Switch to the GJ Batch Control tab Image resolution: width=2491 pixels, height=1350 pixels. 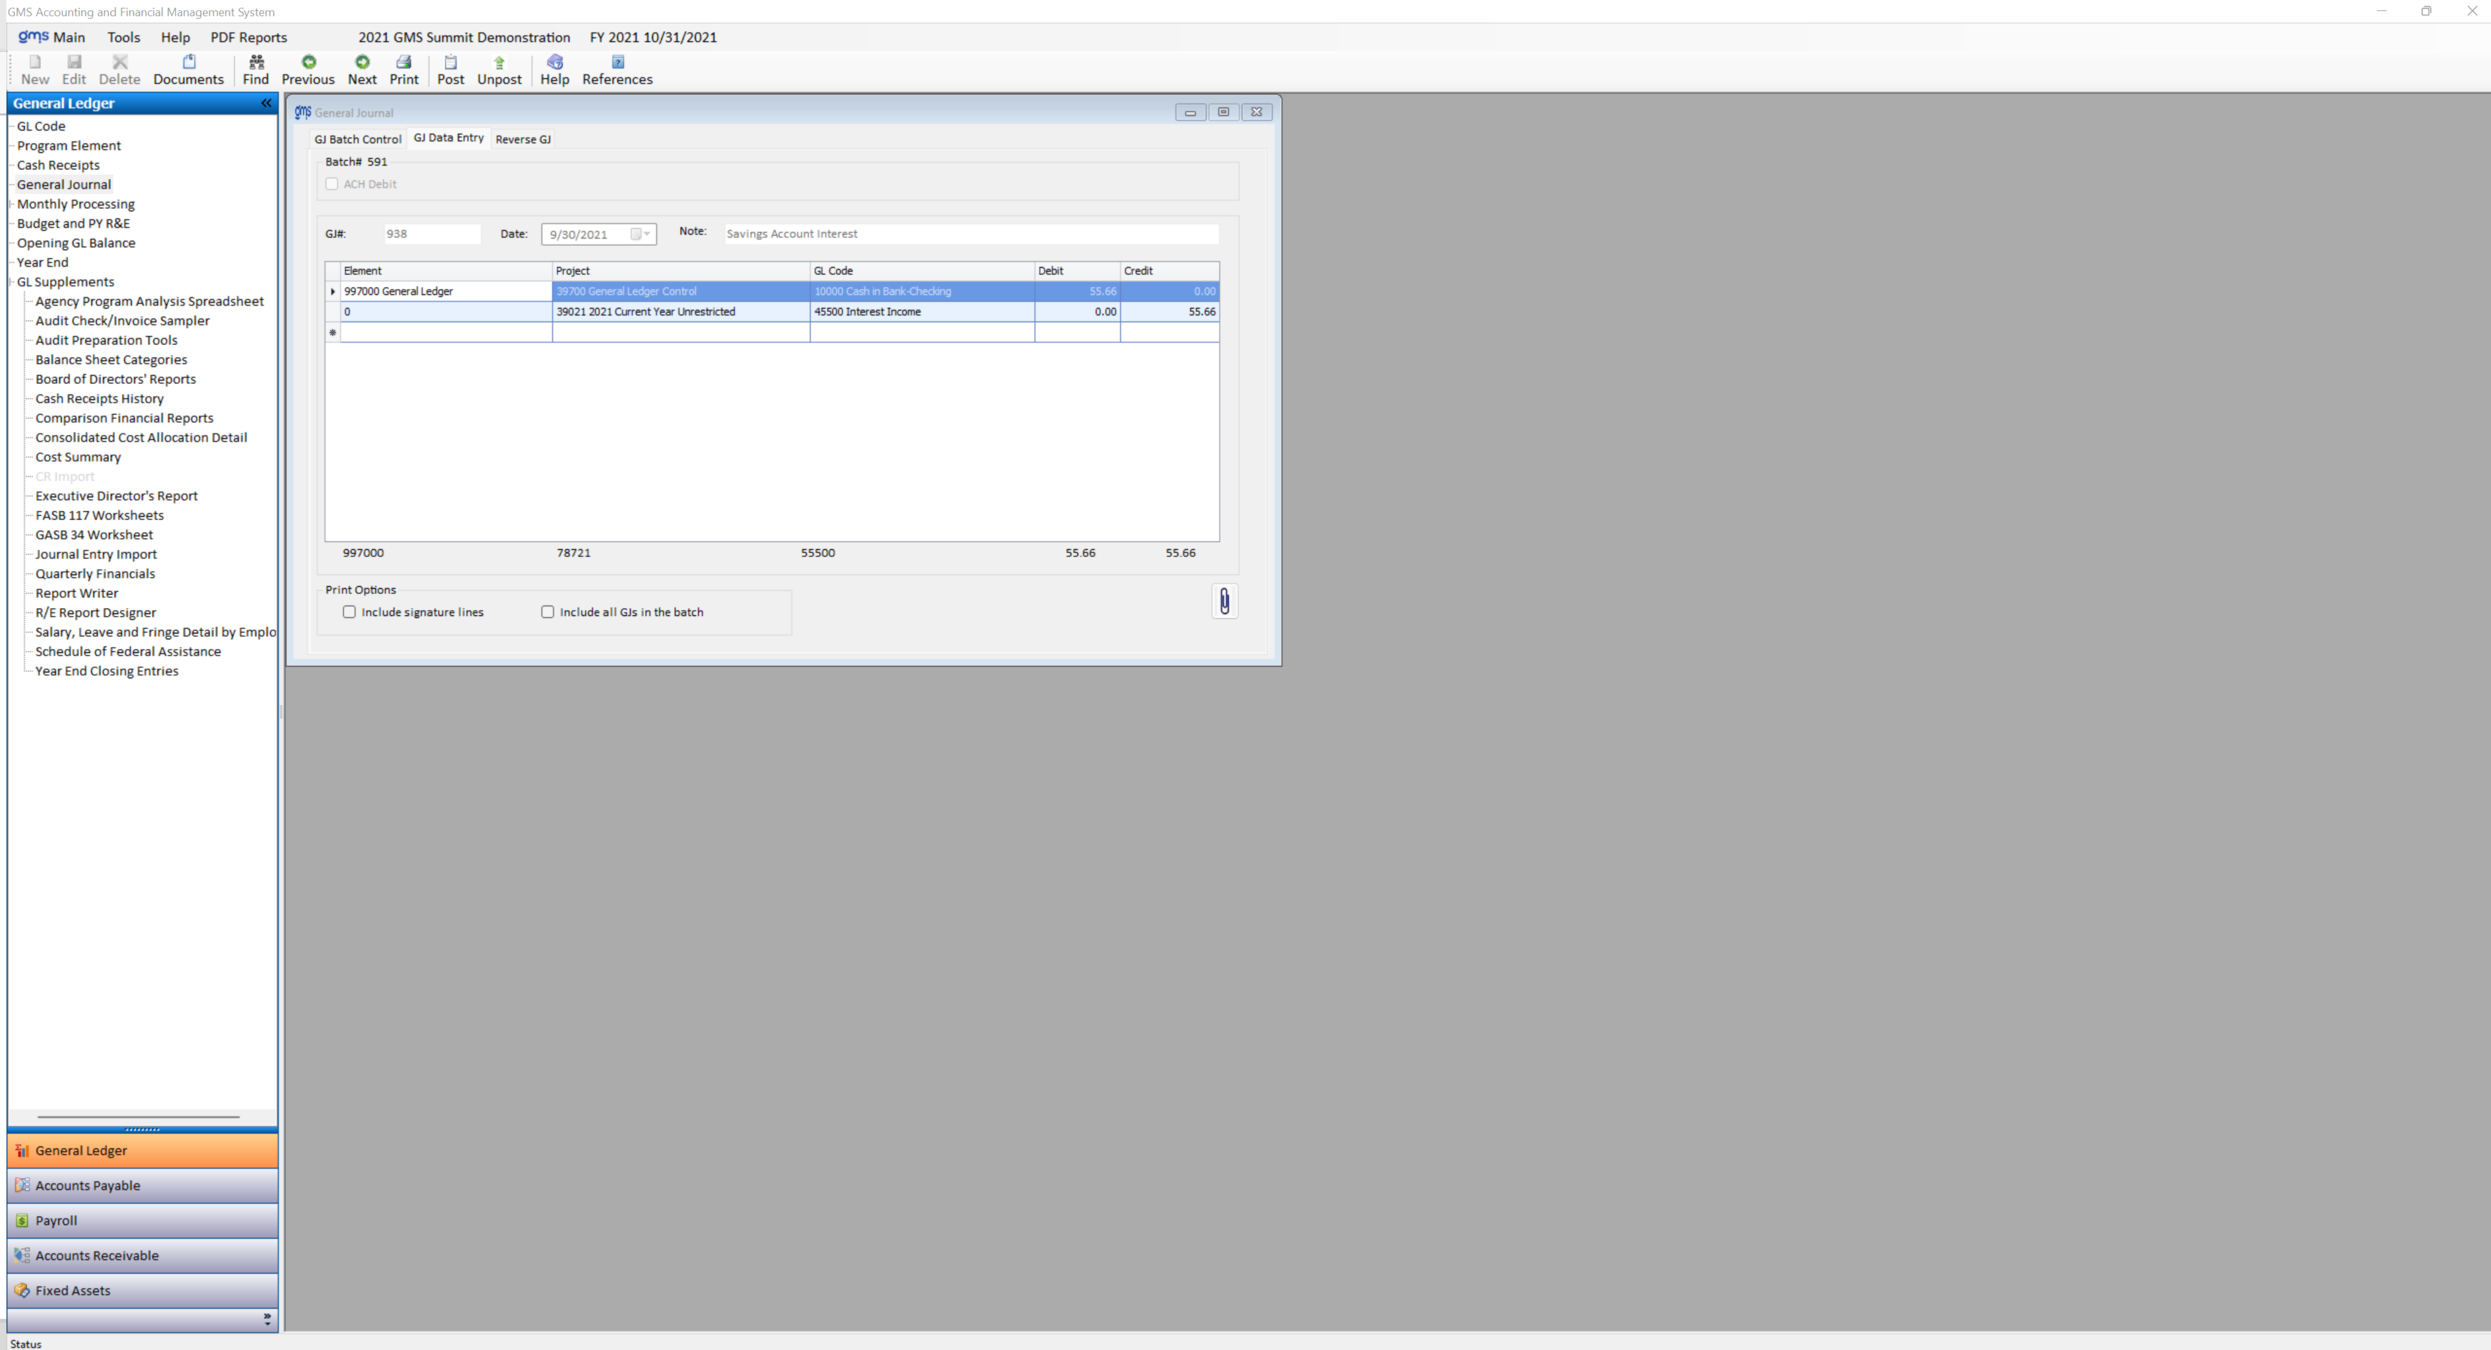(x=357, y=139)
